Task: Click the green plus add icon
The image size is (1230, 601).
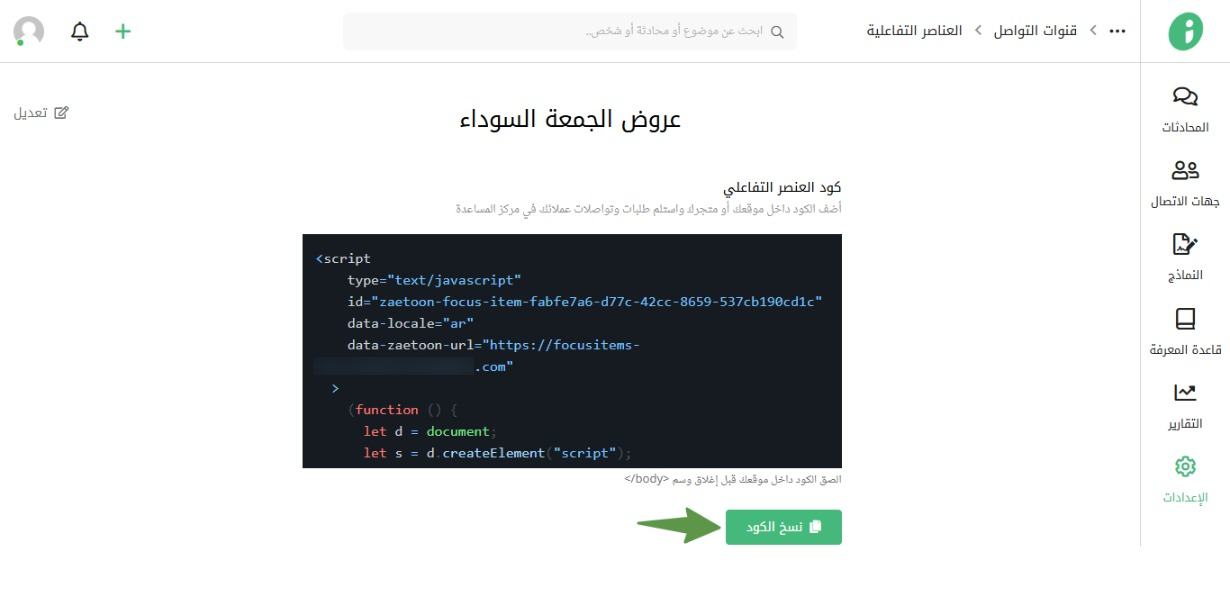Action: [123, 31]
